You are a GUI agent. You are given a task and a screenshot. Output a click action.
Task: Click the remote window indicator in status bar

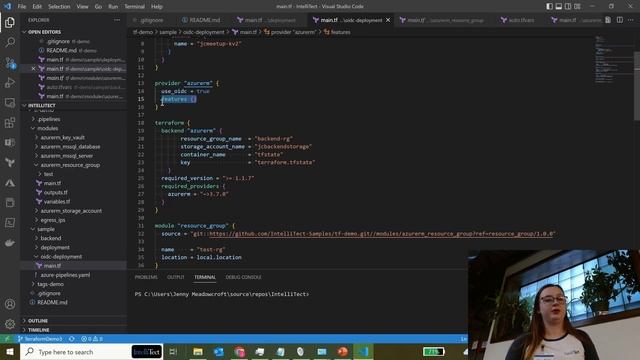[x=7, y=339]
